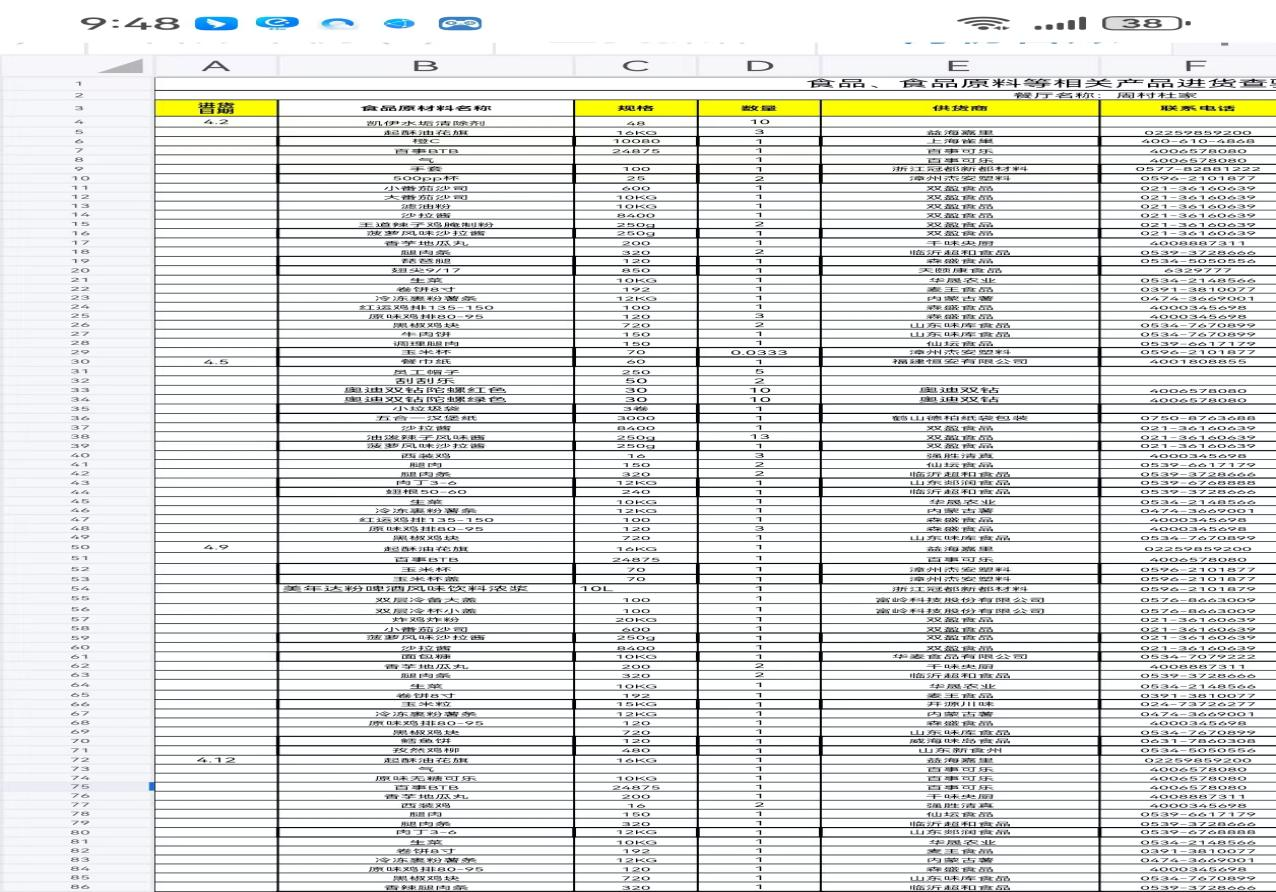Click the spec cell 20KG
Screen dimensions: 1276x892
(636, 619)
